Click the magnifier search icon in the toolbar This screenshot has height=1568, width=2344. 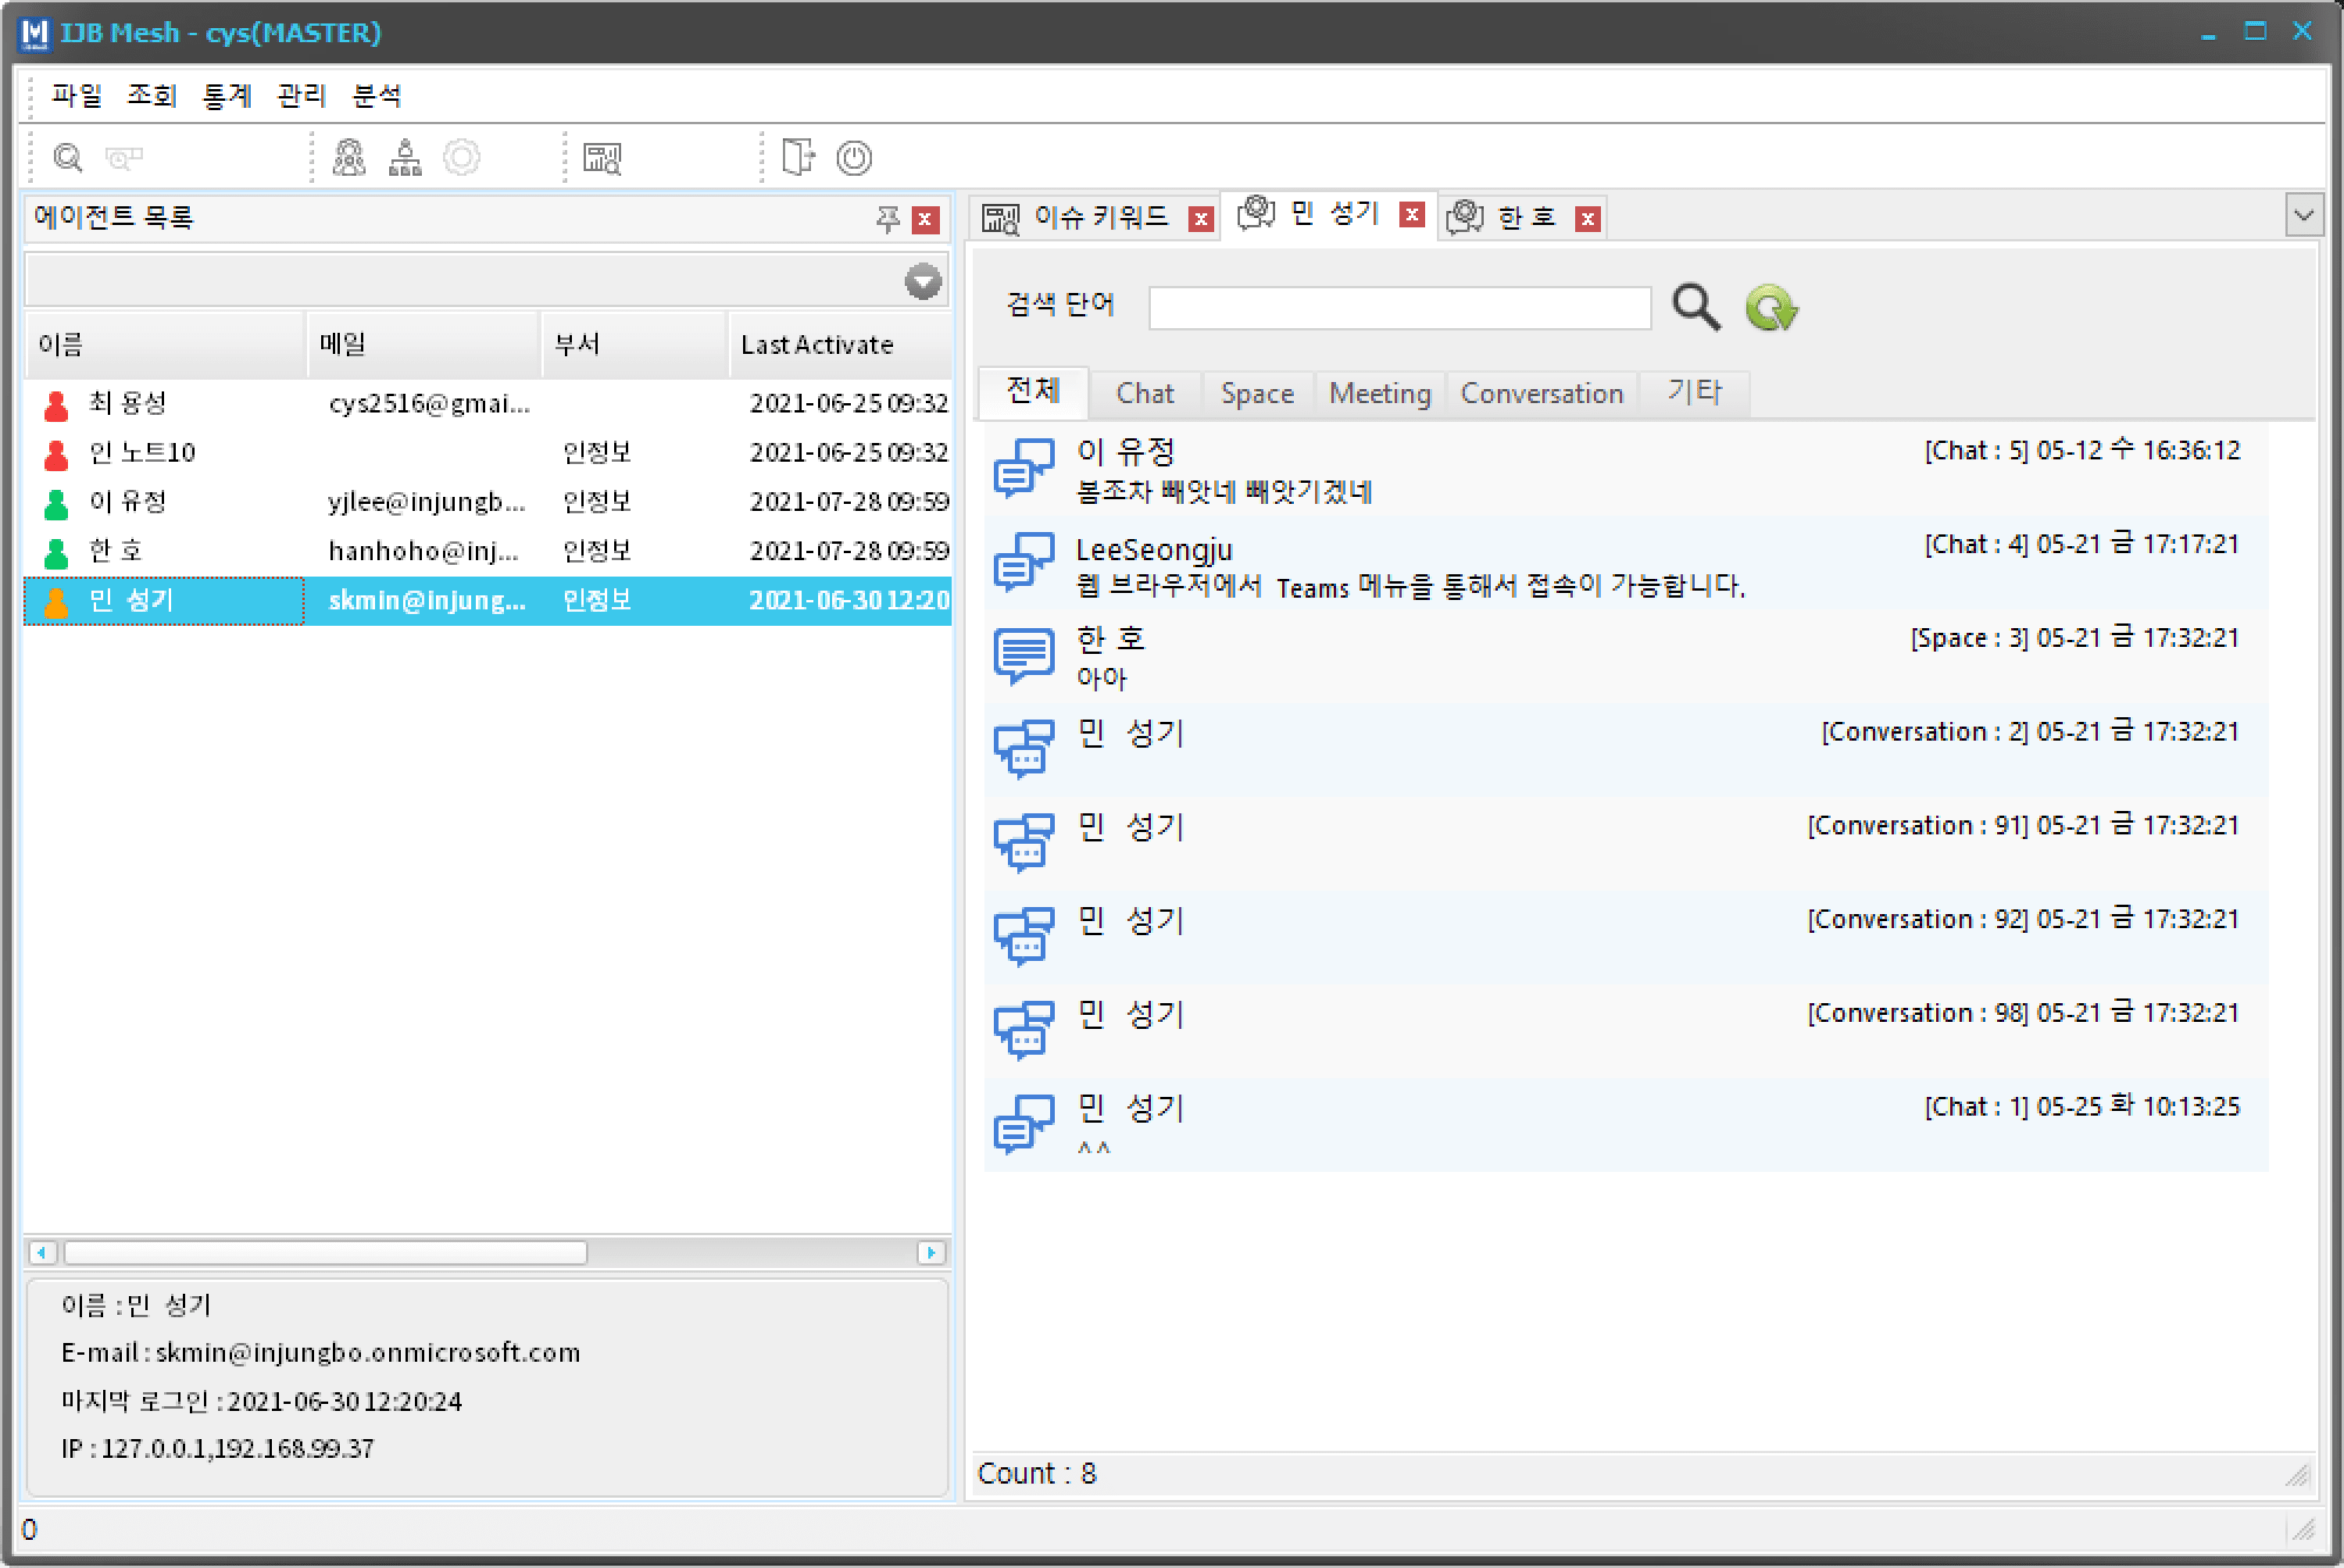click(x=67, y=158)
